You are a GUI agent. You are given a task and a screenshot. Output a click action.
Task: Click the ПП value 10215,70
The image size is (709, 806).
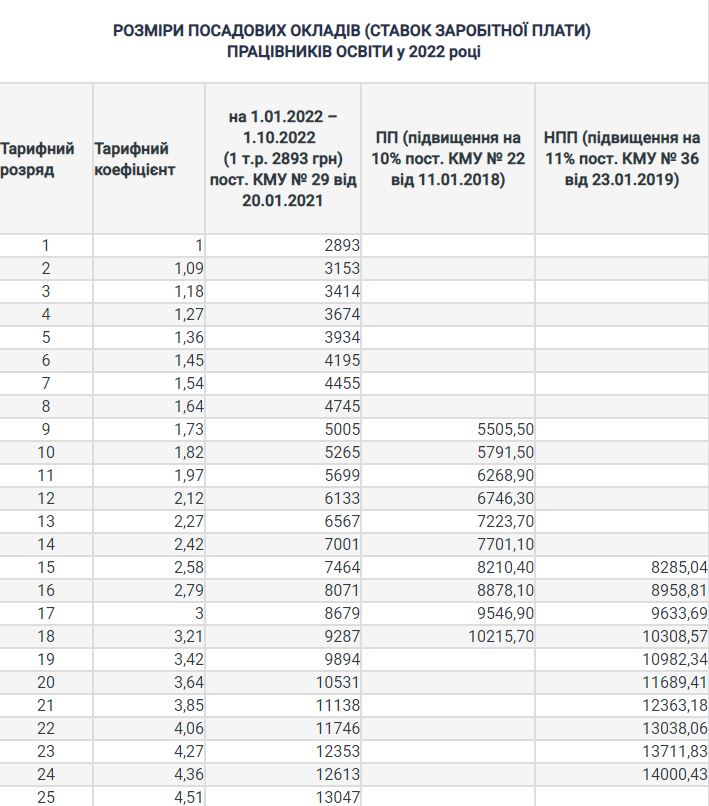click(x=500, y=636)
